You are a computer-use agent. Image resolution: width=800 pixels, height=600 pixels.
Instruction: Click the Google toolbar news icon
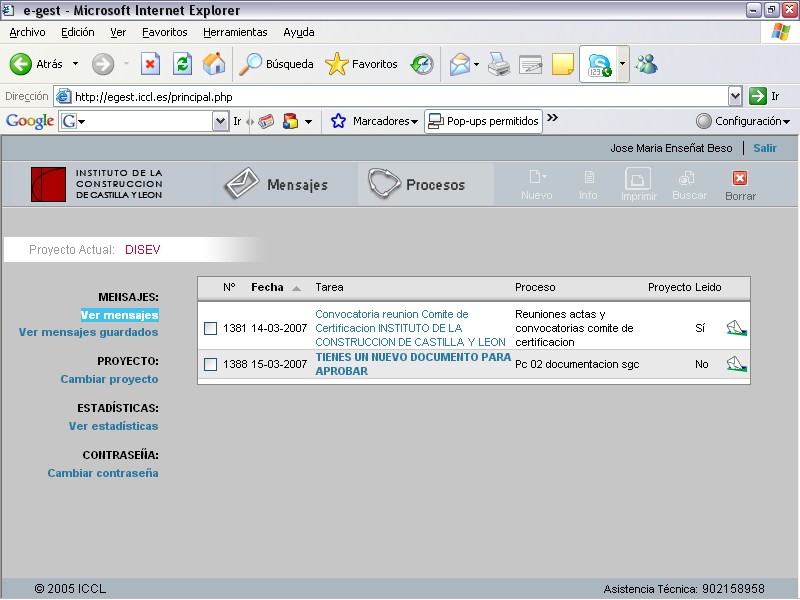pyautogui.click(x=266, y=121)
